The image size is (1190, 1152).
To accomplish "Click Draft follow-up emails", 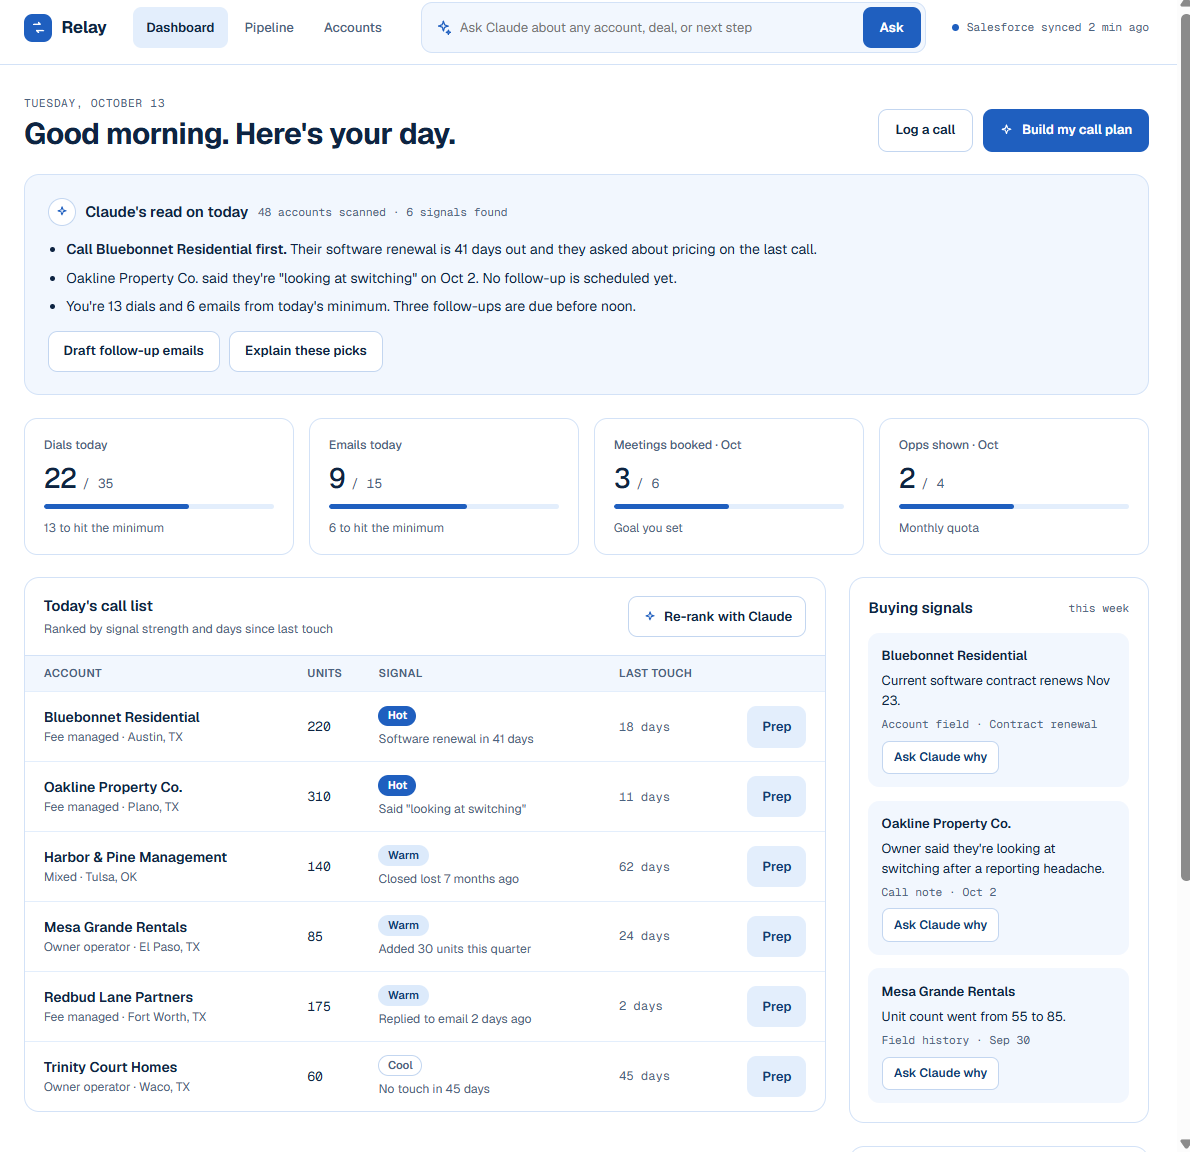I will point(134,351).
